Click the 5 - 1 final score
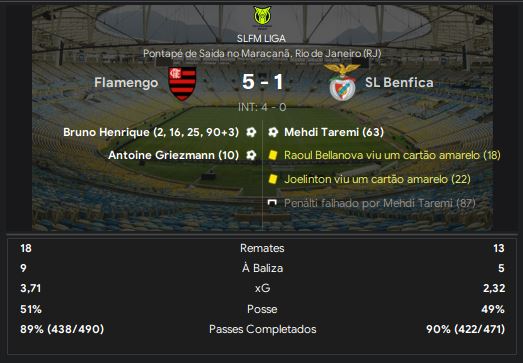 coord(263,82)
